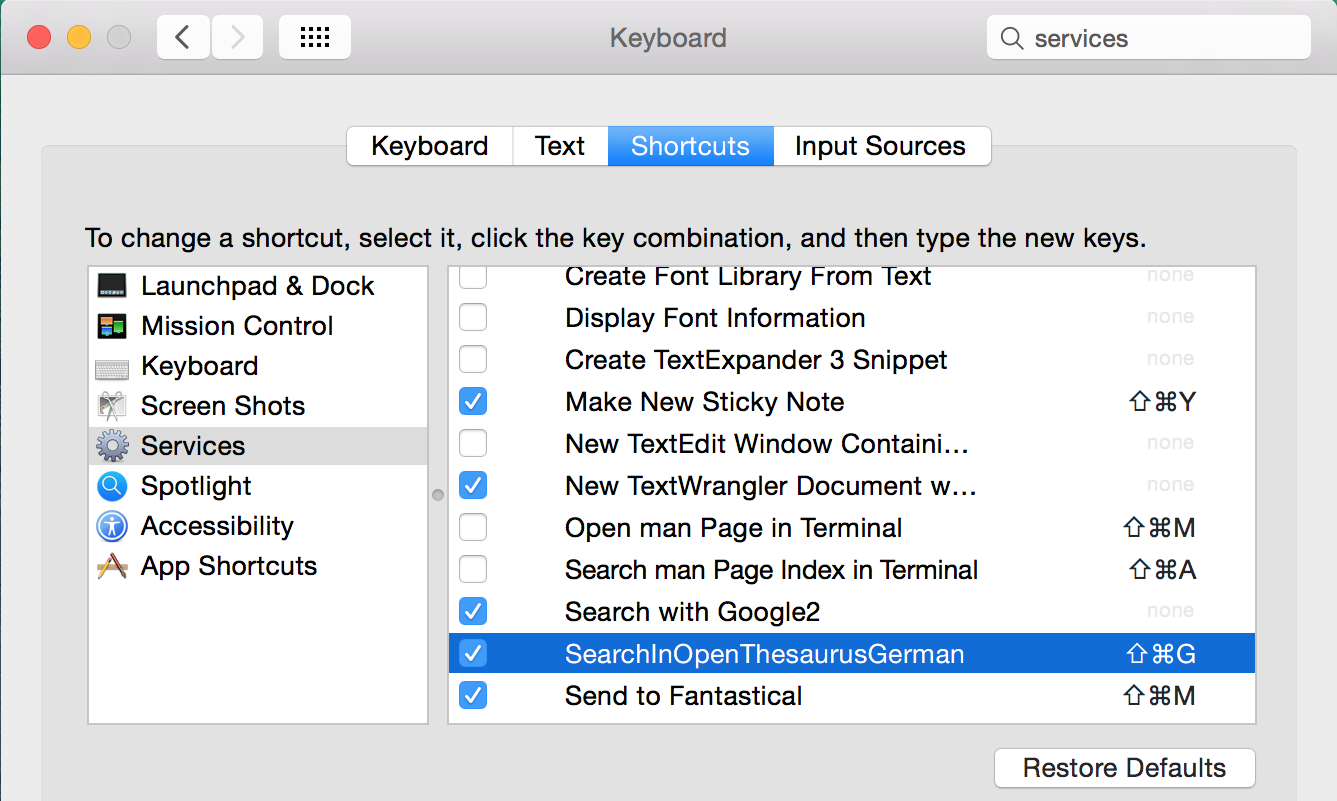Click the services search field
This screenshot has width=1337, height=801.
point(1160,39)
